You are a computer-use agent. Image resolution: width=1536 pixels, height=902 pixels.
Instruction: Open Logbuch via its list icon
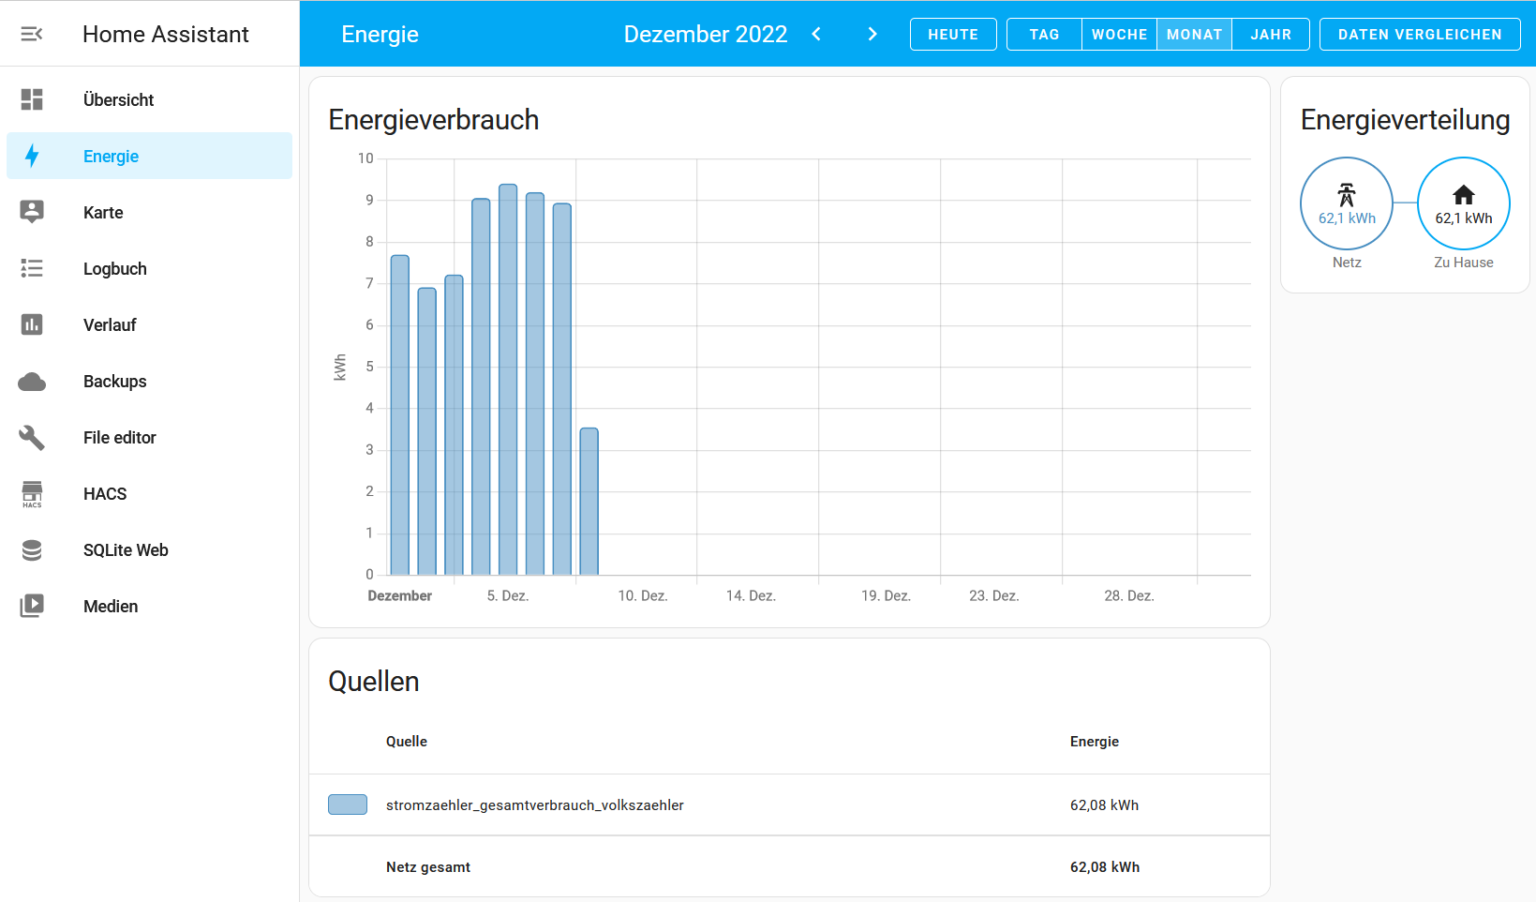(32, 268)
